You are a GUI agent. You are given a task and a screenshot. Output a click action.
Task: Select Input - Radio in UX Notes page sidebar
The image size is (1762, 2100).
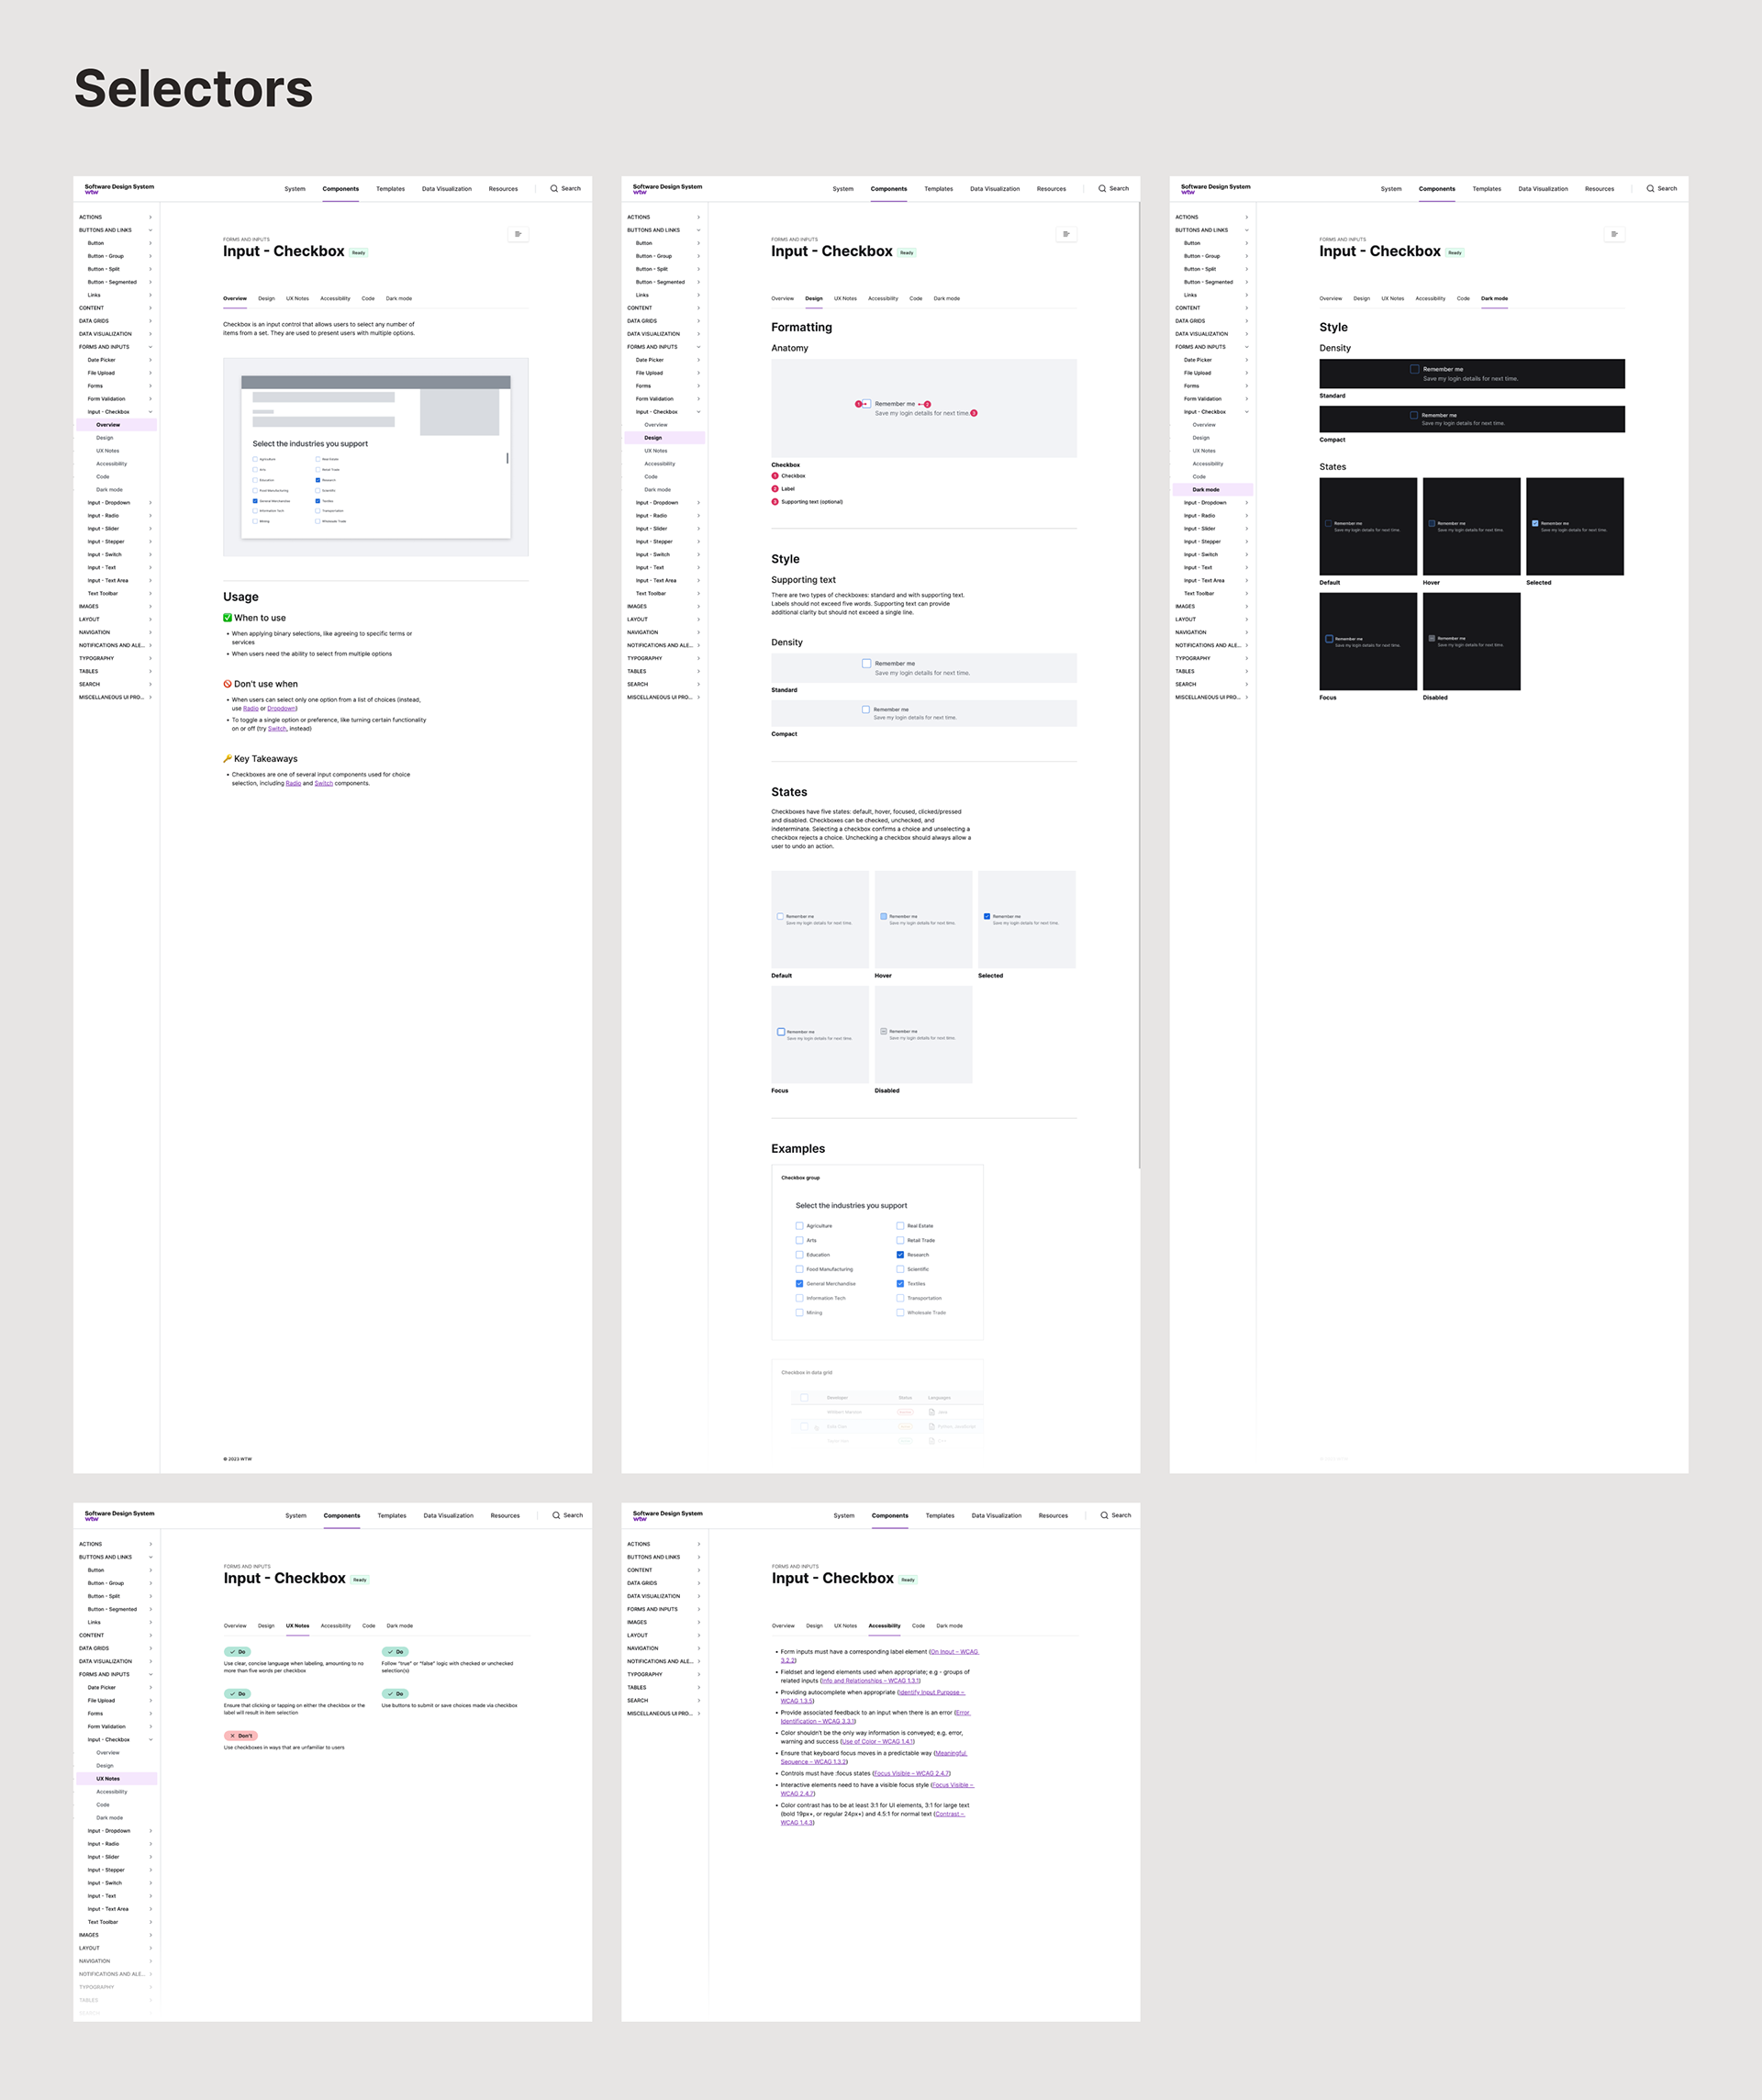103,1843
